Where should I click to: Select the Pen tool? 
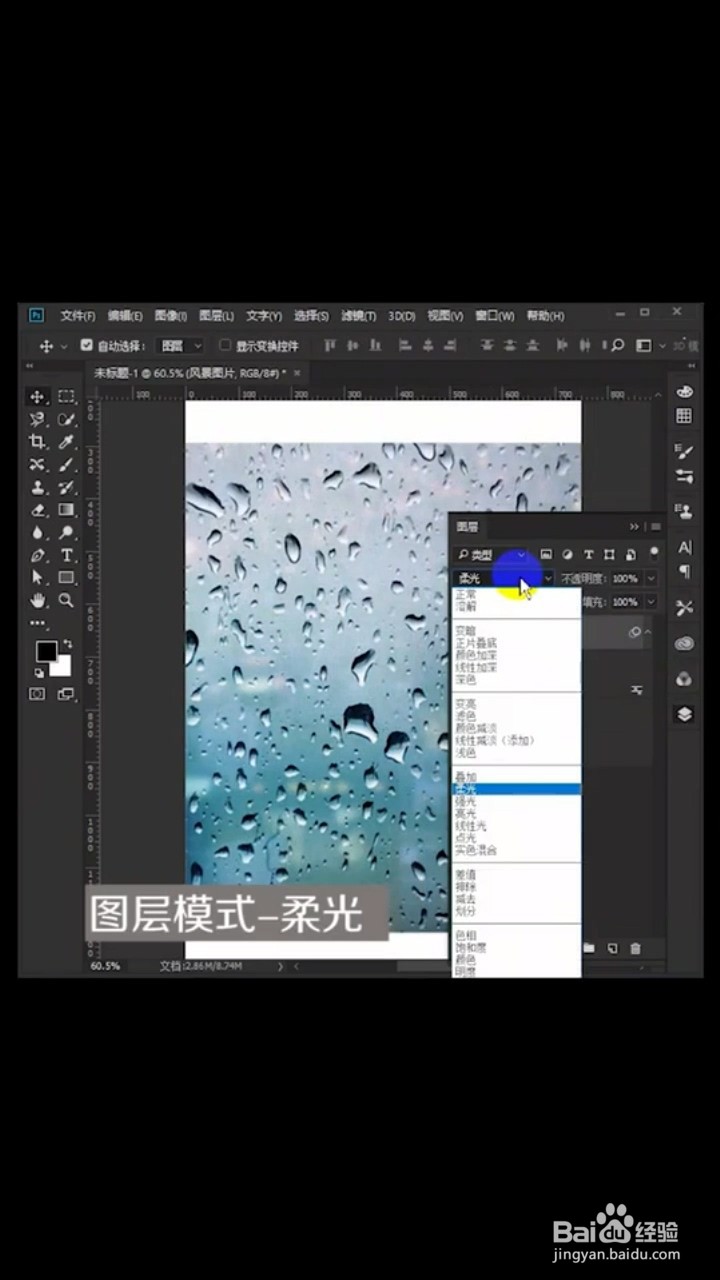38,555
